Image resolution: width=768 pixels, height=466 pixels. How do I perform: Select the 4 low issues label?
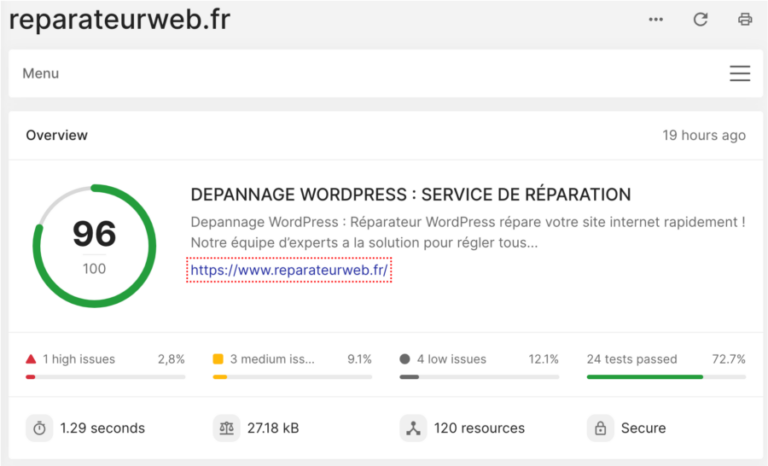(x=452, y=359)
